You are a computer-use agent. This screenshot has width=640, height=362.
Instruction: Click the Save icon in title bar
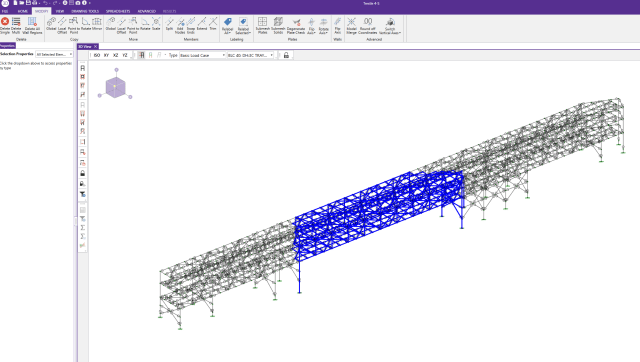point(28,3)
